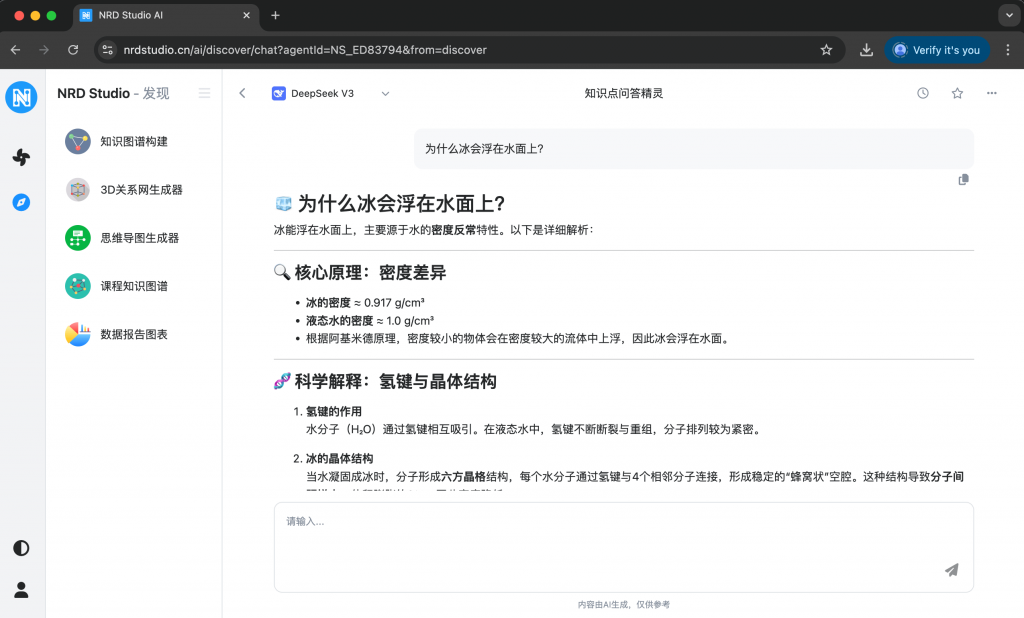Copy the user message with copy icon

pyautogui.click(x=963, y=180)
